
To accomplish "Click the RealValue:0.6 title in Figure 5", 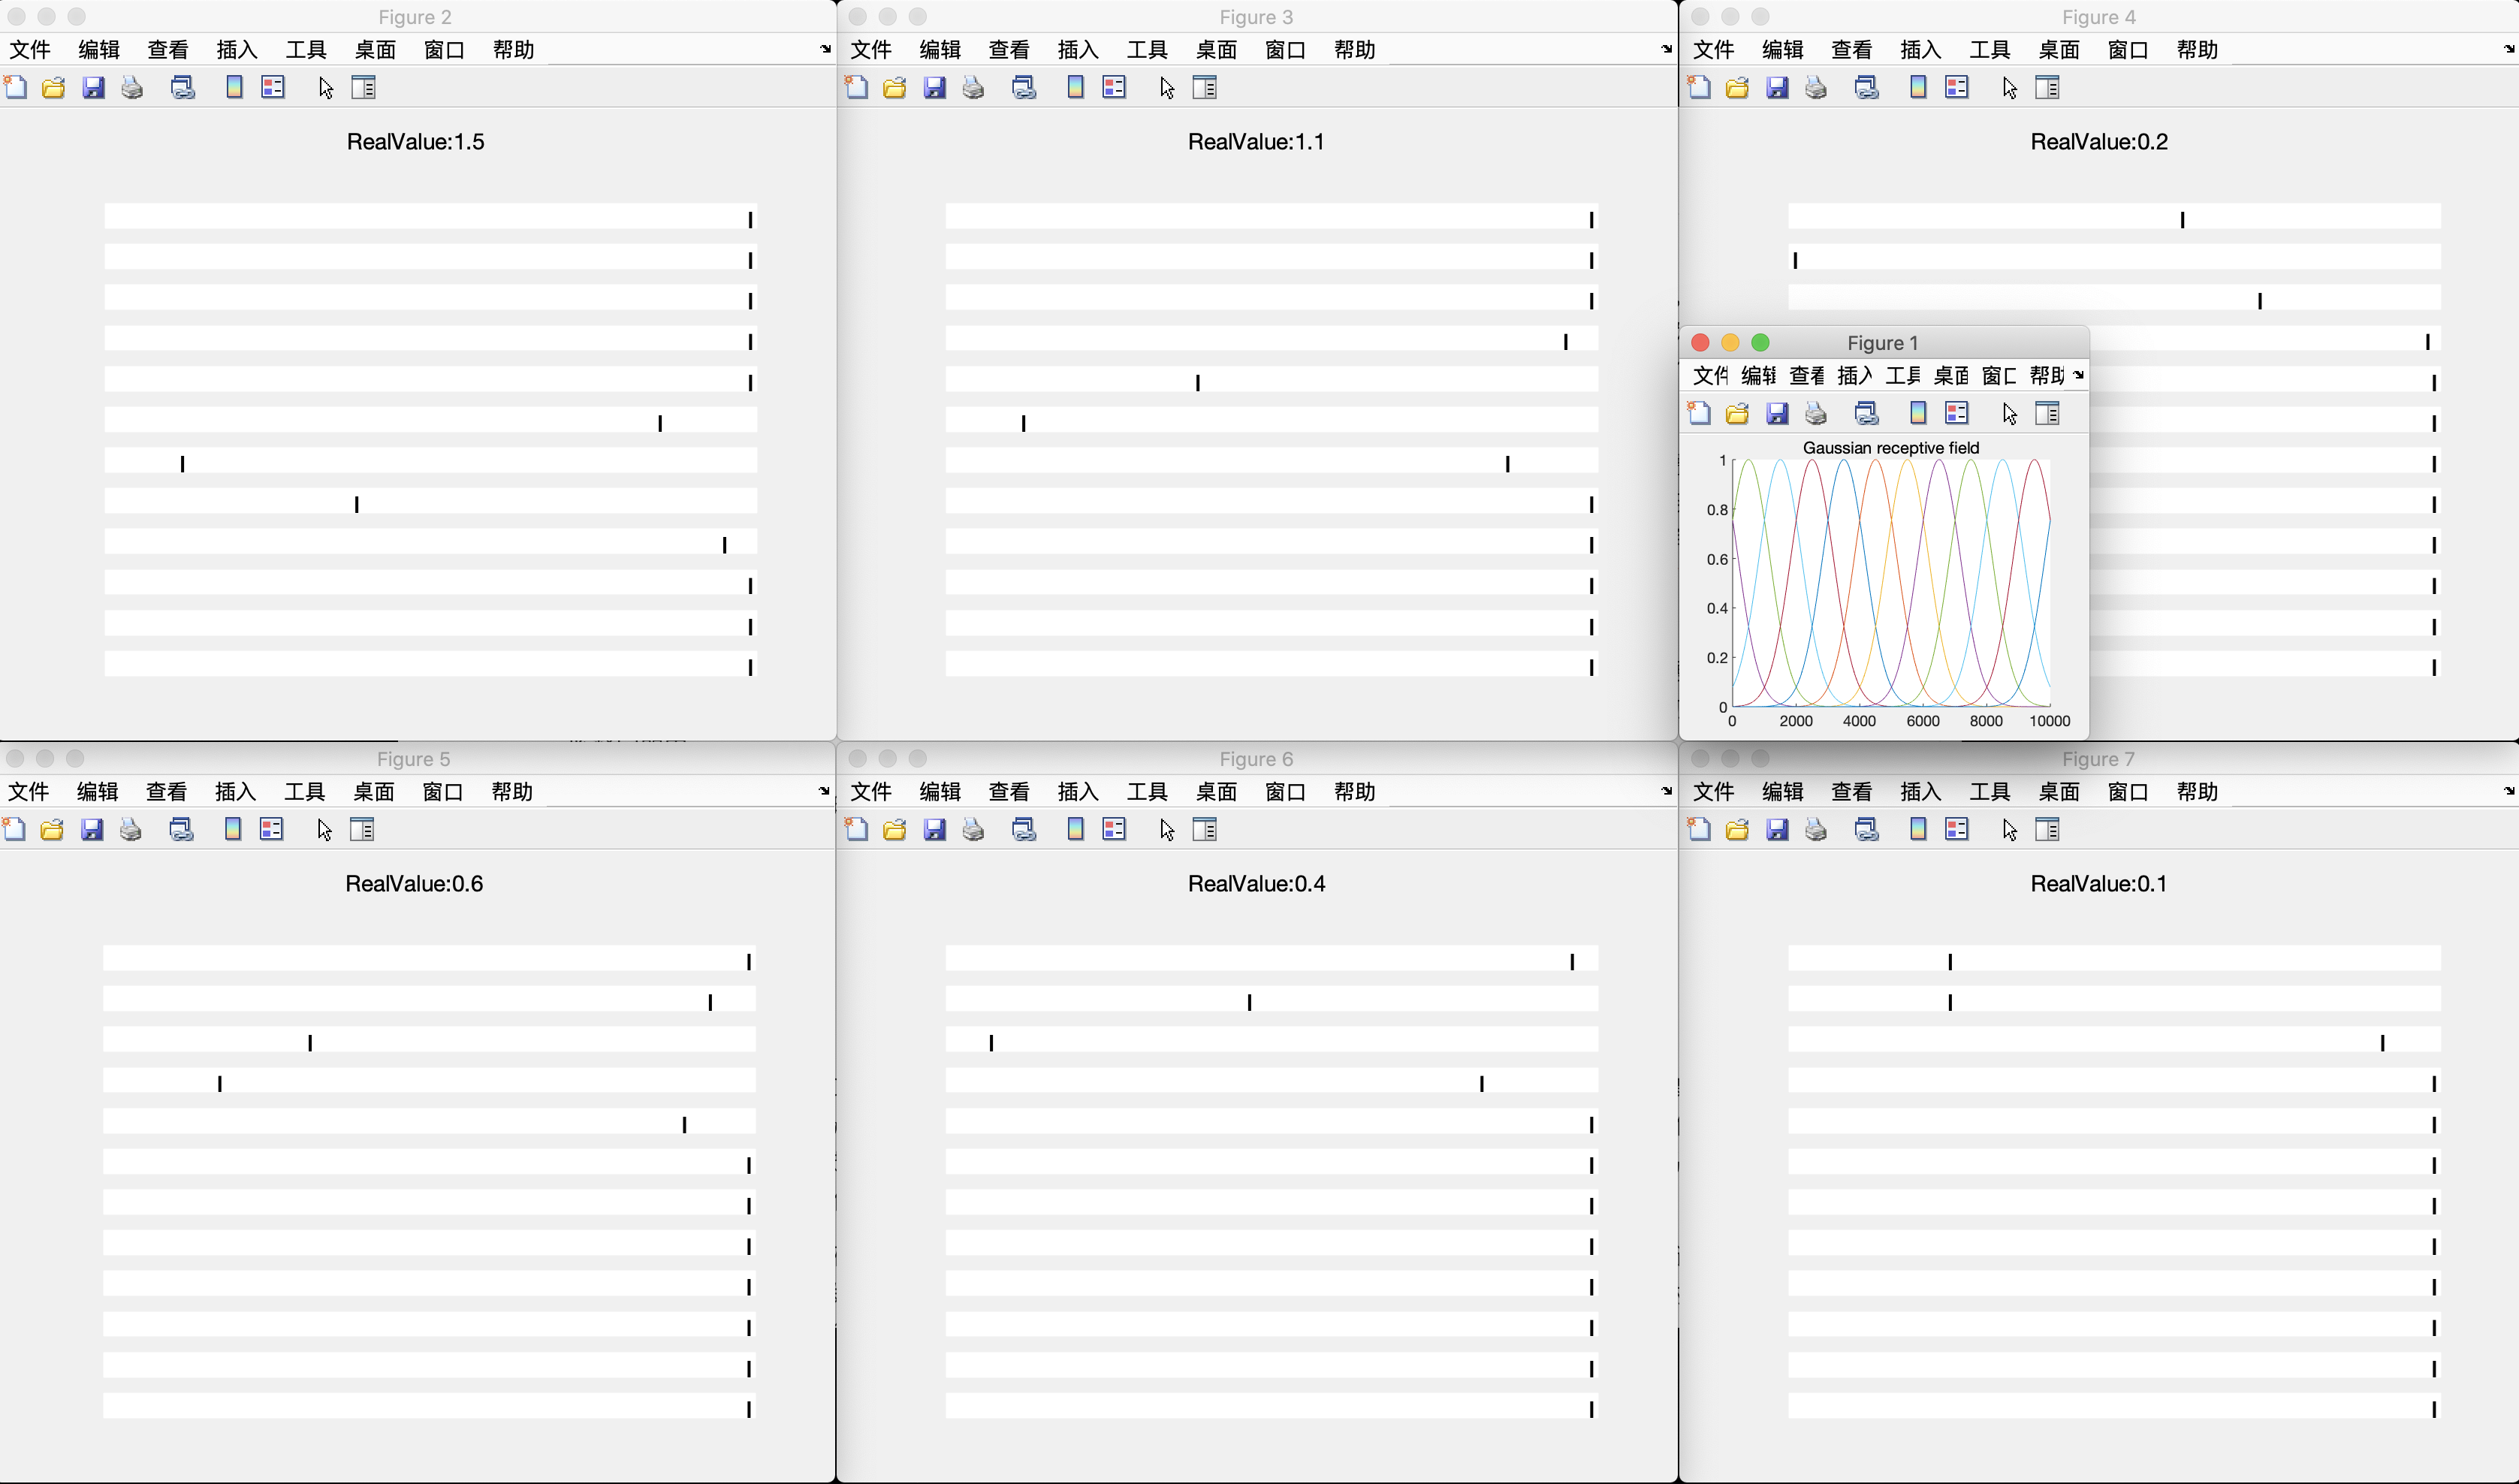I will (414, 884).
